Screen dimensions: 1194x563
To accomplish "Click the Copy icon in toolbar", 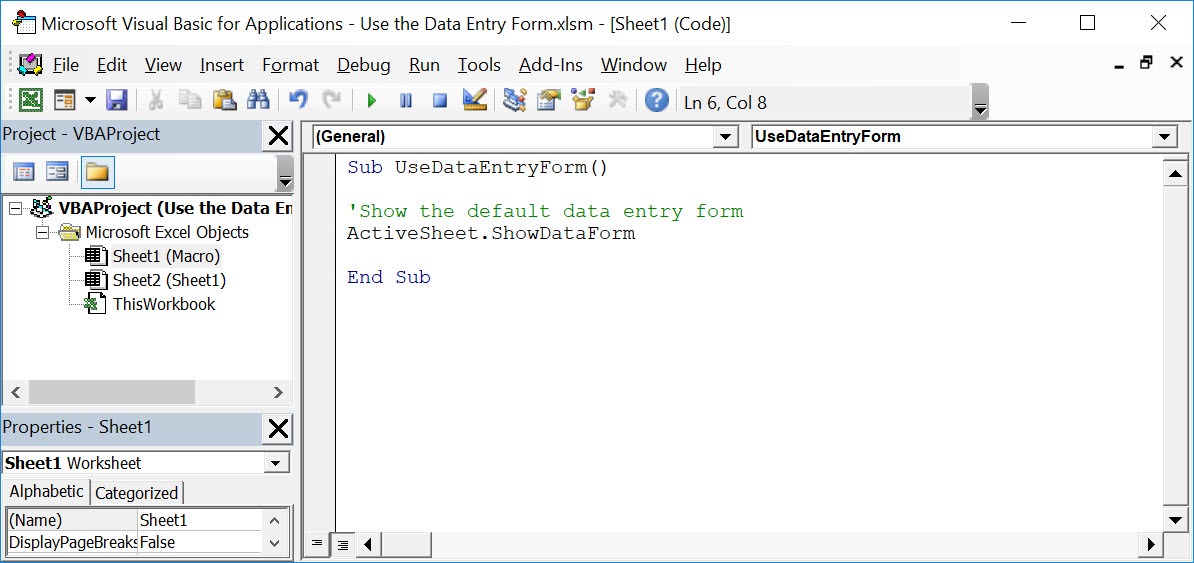I will click(x=190, y=100).
